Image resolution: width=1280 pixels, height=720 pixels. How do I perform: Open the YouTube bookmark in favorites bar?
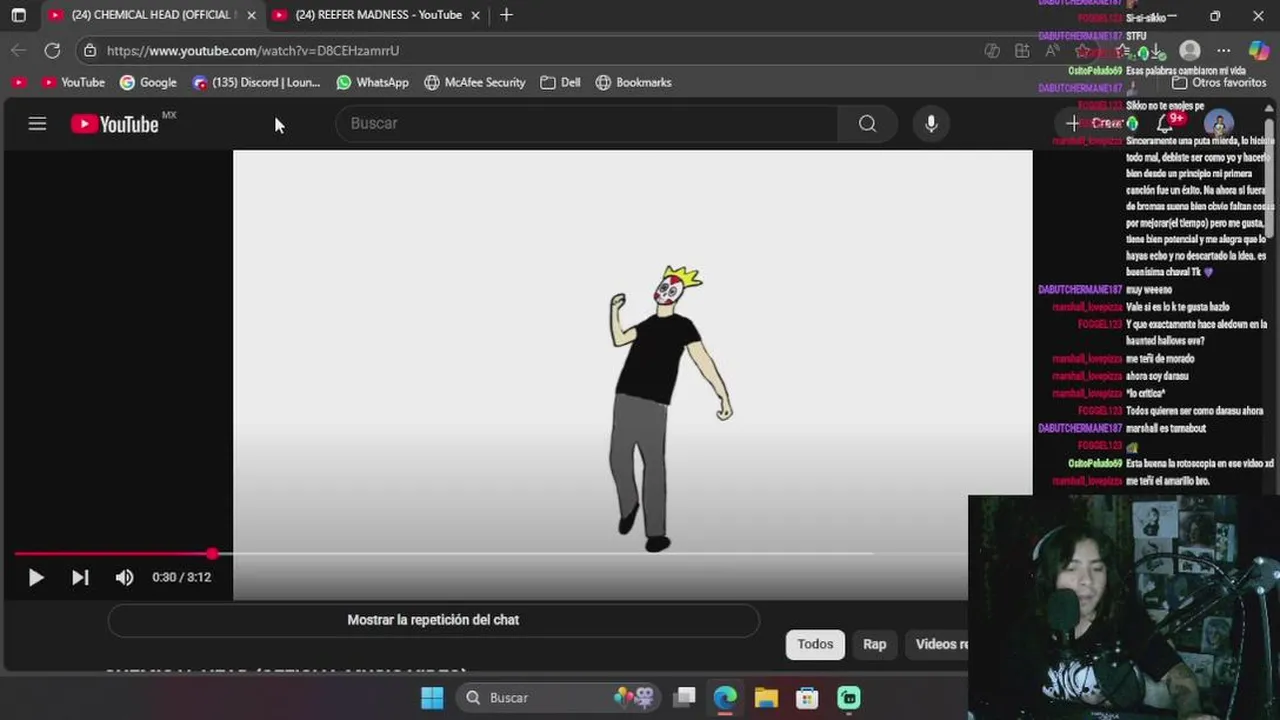(x=73, y=83)
